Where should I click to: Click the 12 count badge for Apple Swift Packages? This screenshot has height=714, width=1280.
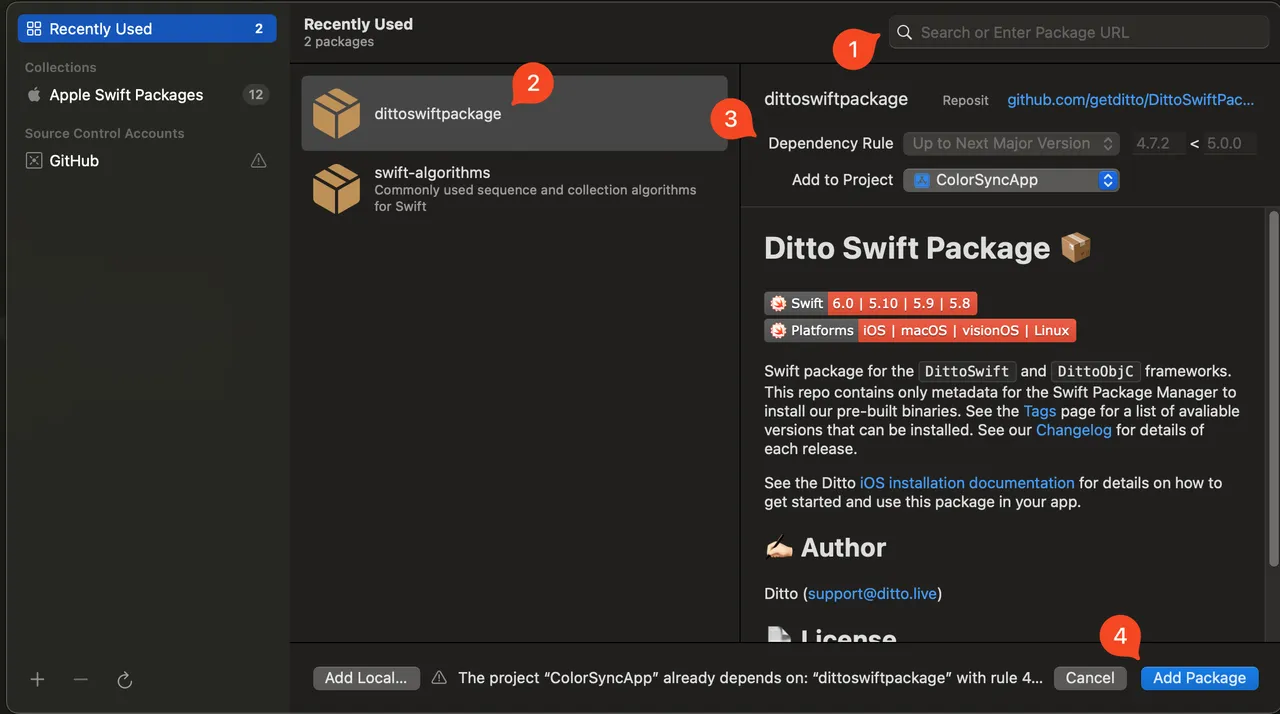256,95
